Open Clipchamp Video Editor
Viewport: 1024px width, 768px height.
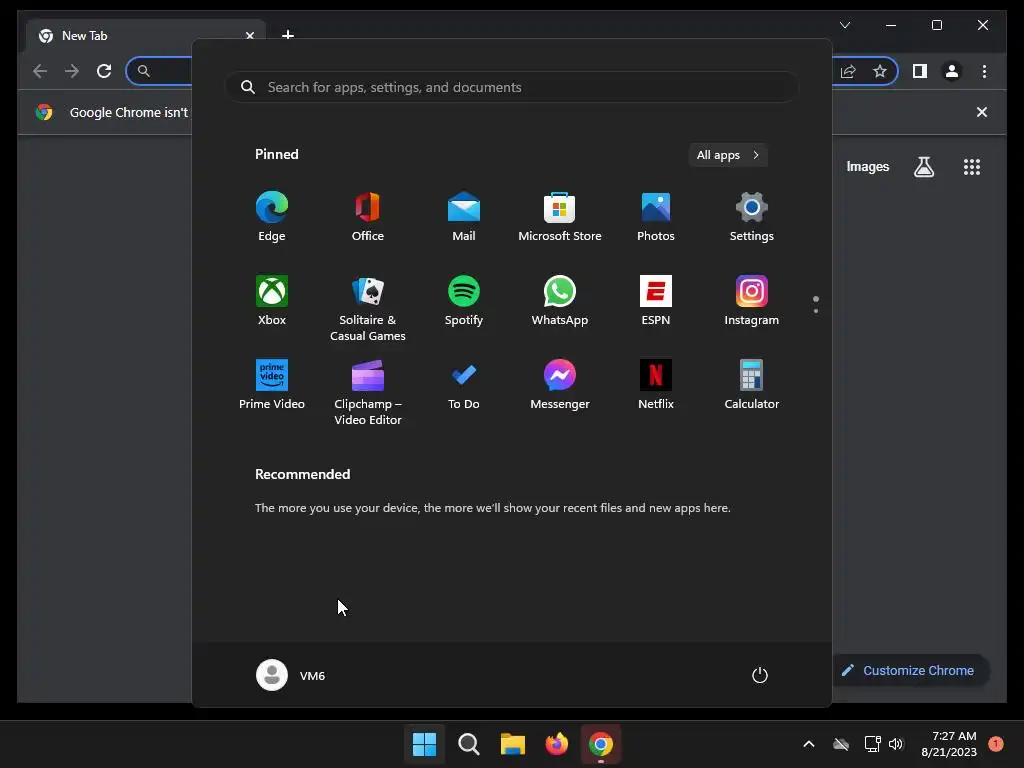pyautogui.click(x=368, y=392)
